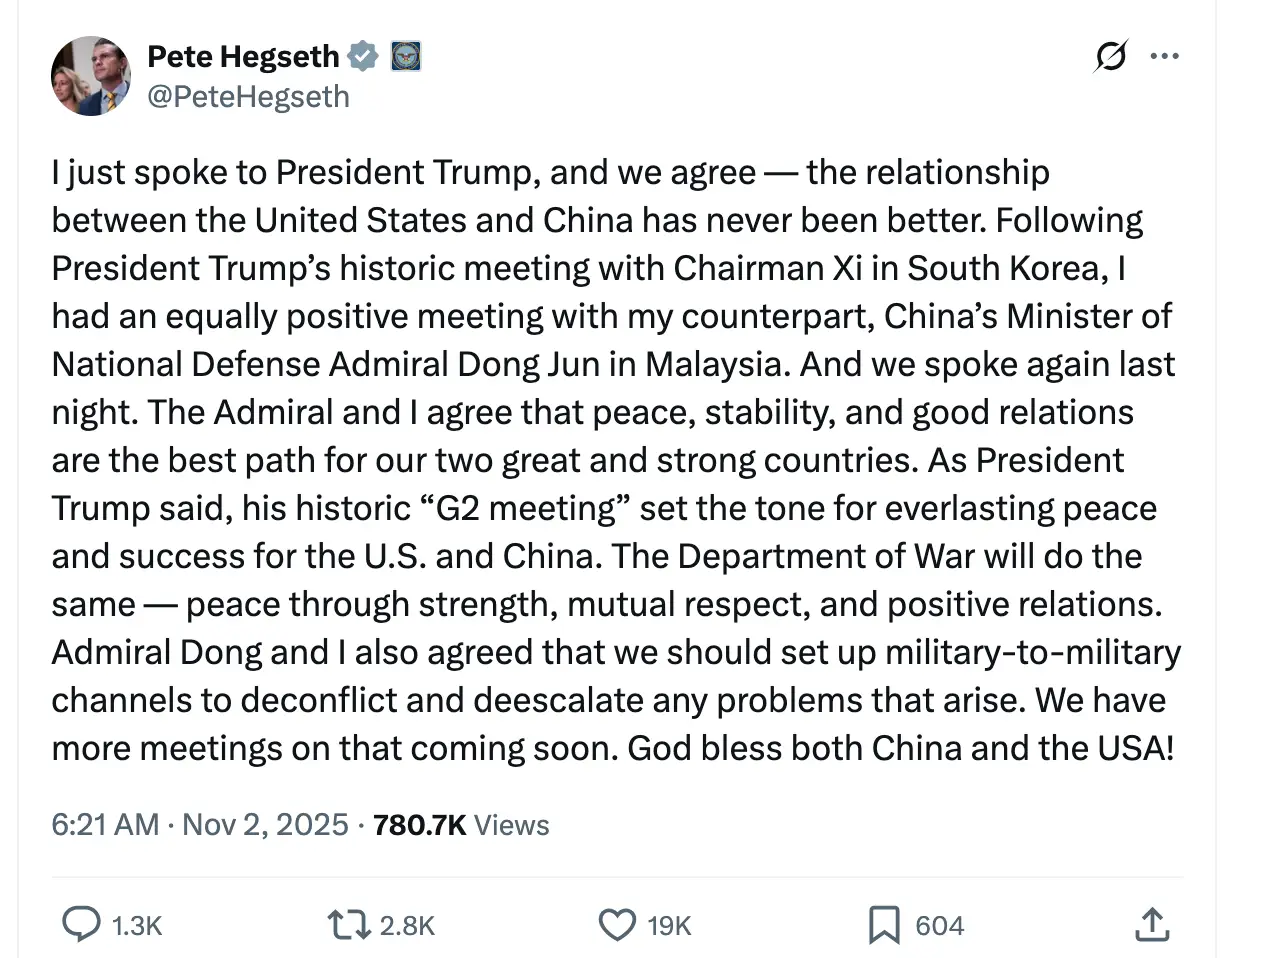
Task: Like the post with the heart
Action: [617, 925]
